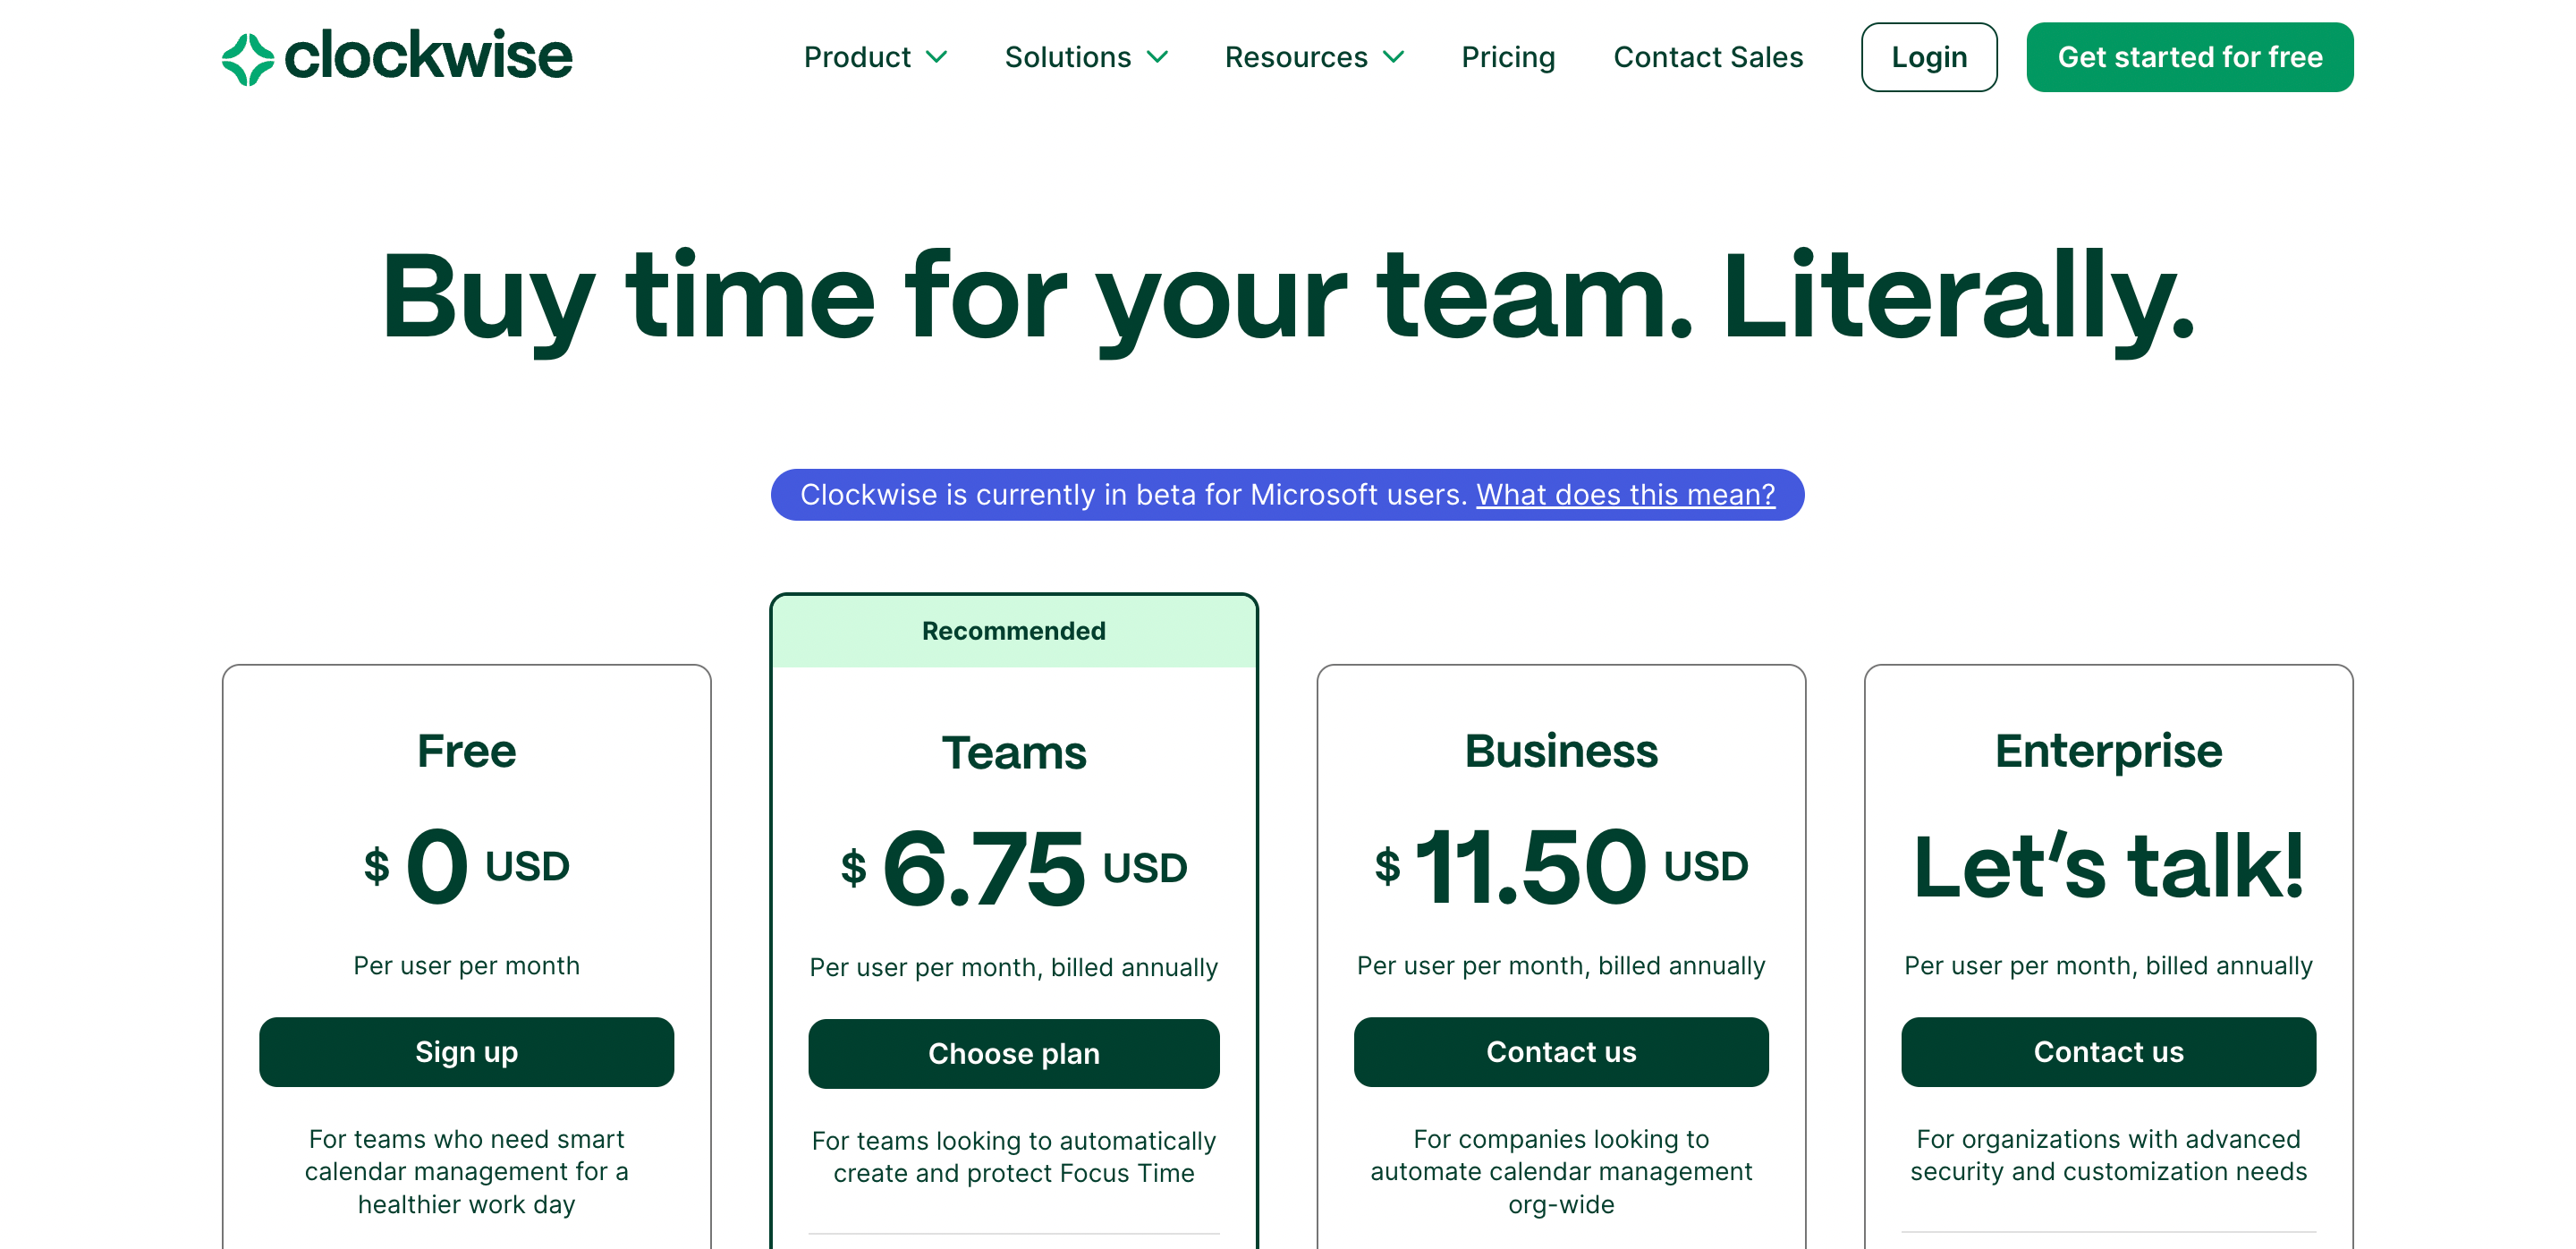
Task: Click Enterprise description about advanced security
Action: pos(2108,1155)
